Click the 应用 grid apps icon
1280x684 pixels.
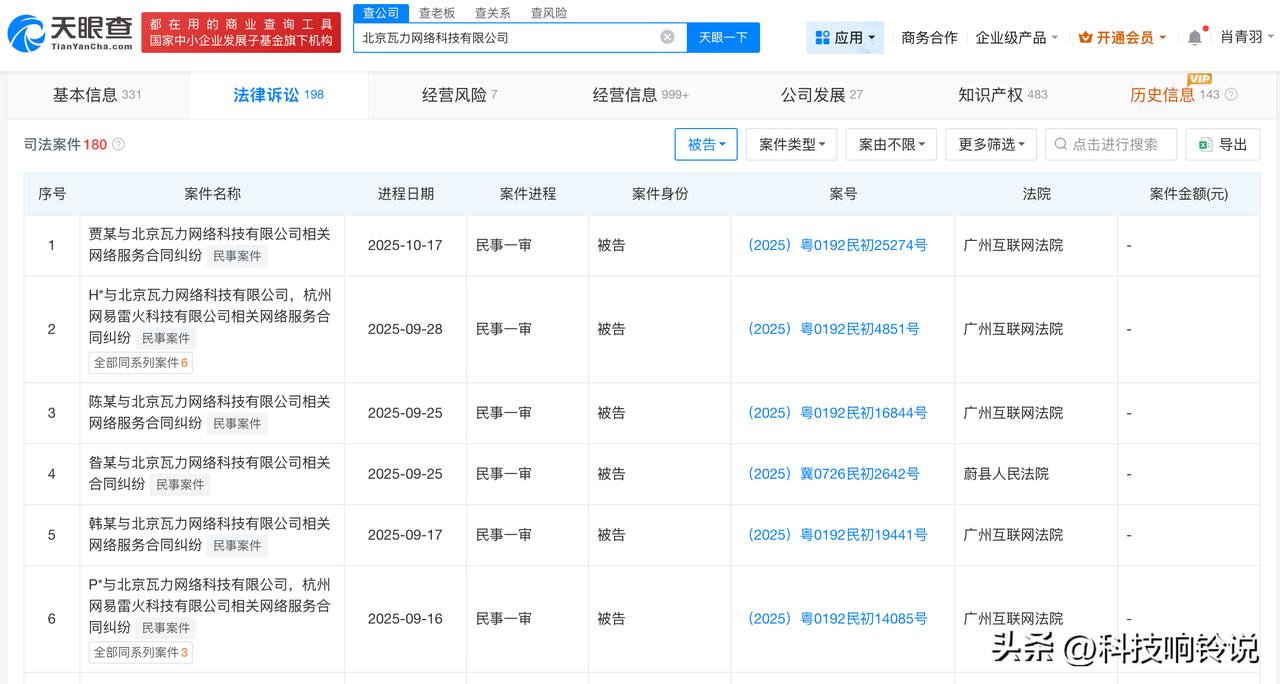point(822,38)
